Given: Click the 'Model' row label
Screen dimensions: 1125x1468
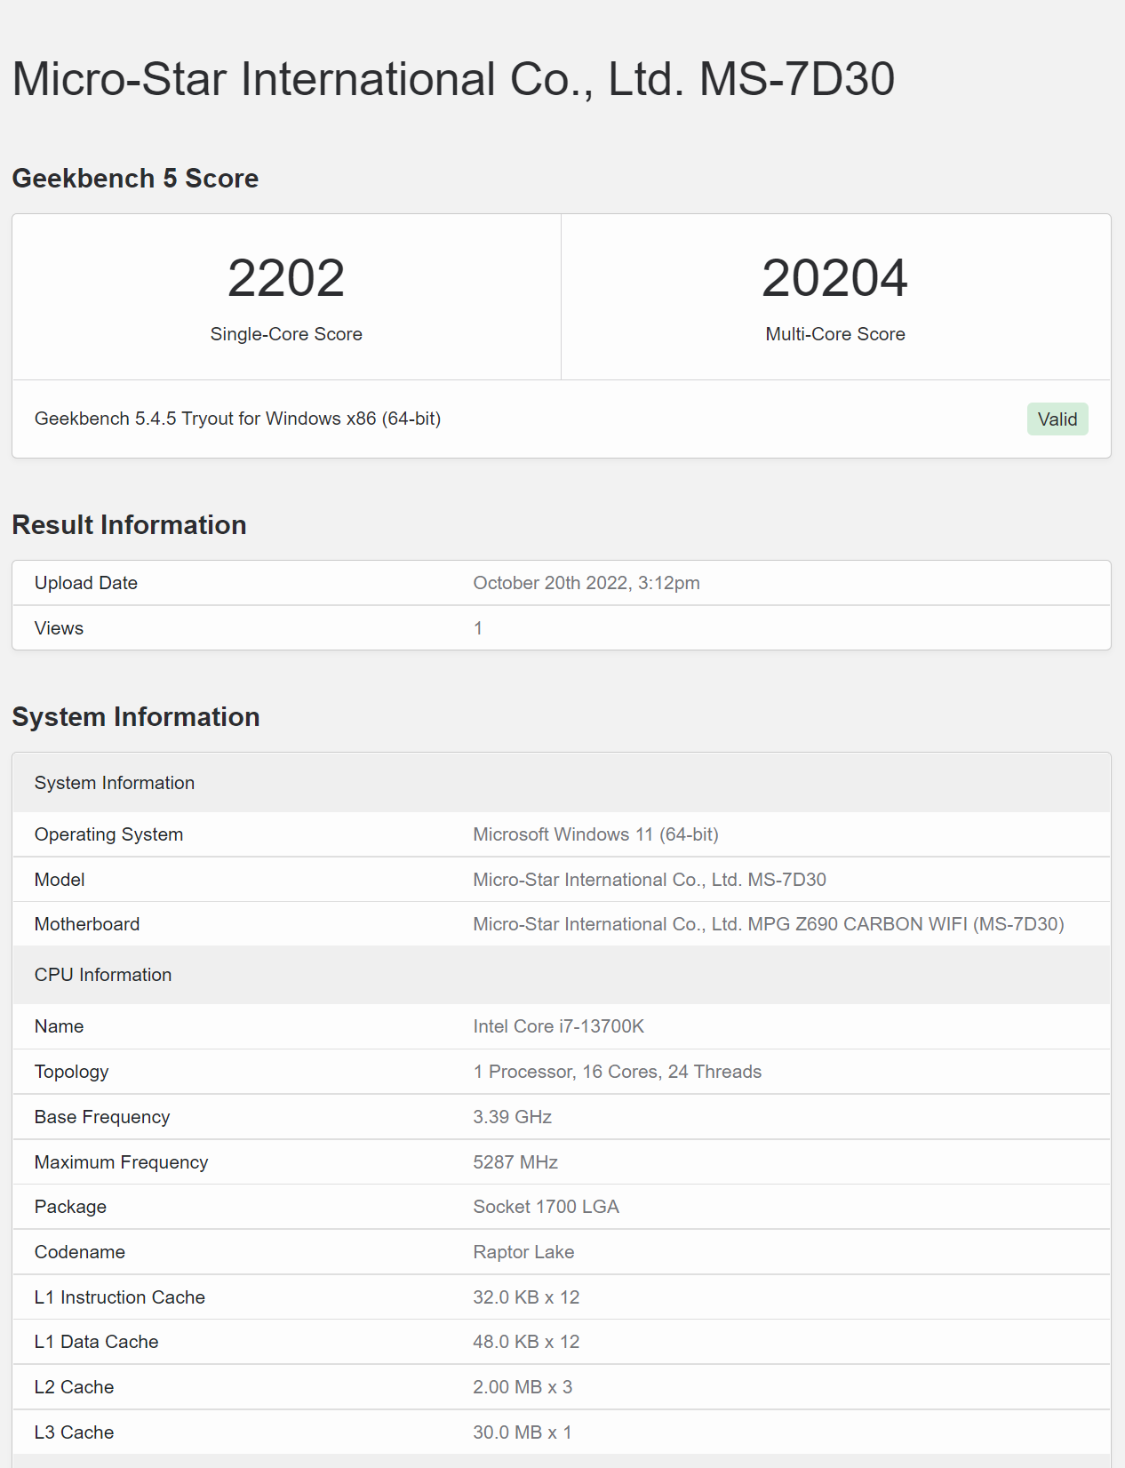Looking at the screenshot, I should point(60,879).
